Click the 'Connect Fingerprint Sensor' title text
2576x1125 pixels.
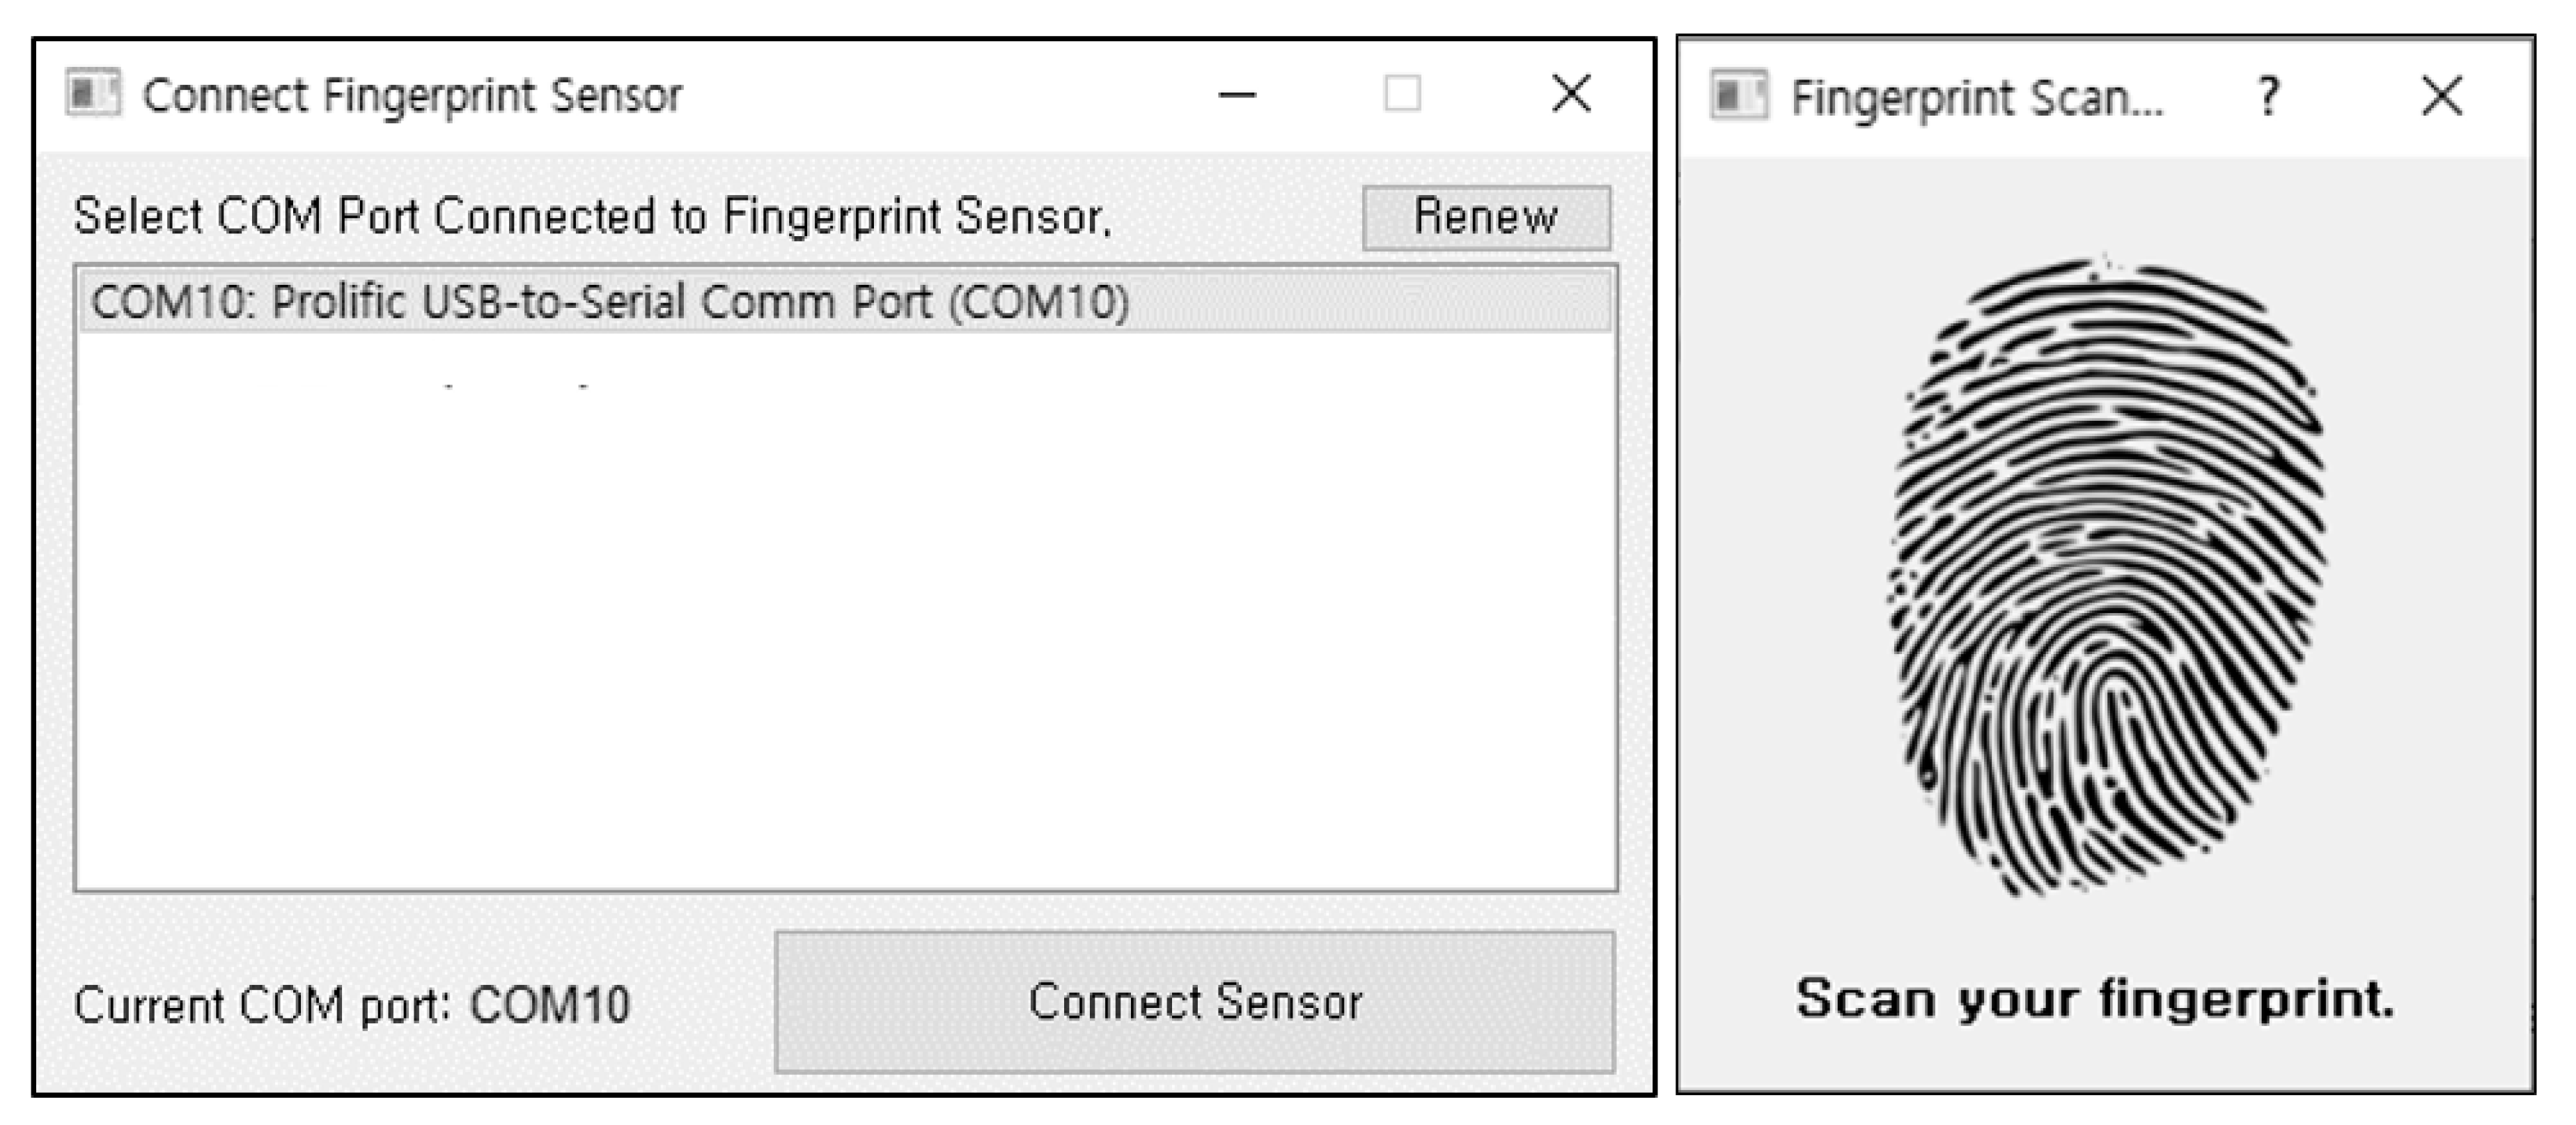(x=411, y=96)
